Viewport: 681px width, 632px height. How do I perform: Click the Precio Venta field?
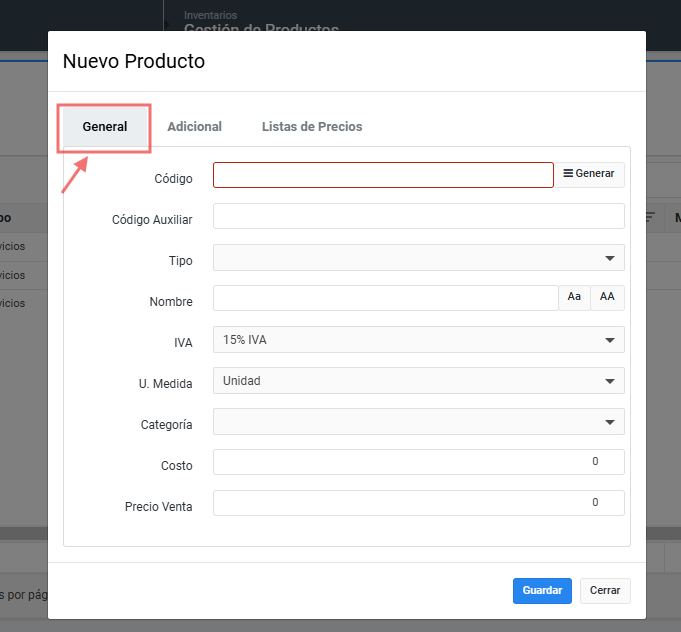[x=418, y=503]
